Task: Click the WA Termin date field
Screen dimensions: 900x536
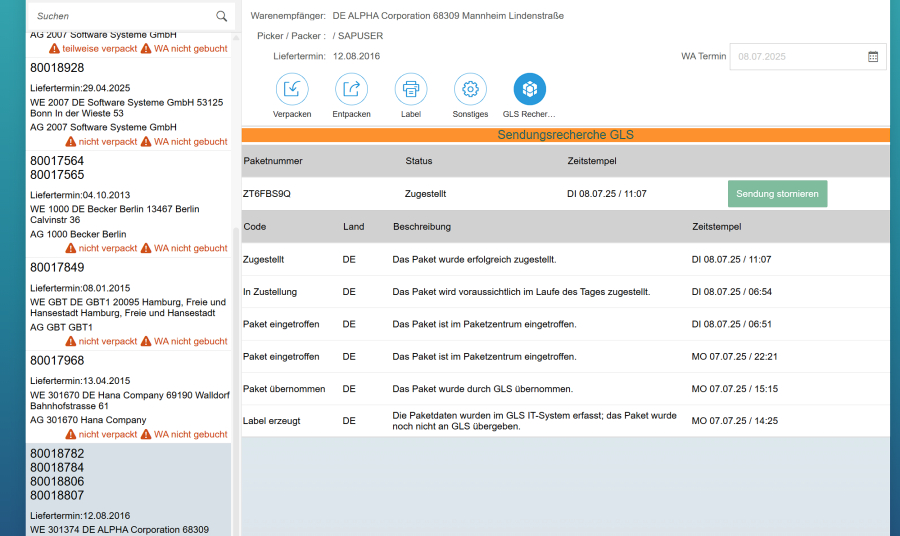Action: coord(795,57)
